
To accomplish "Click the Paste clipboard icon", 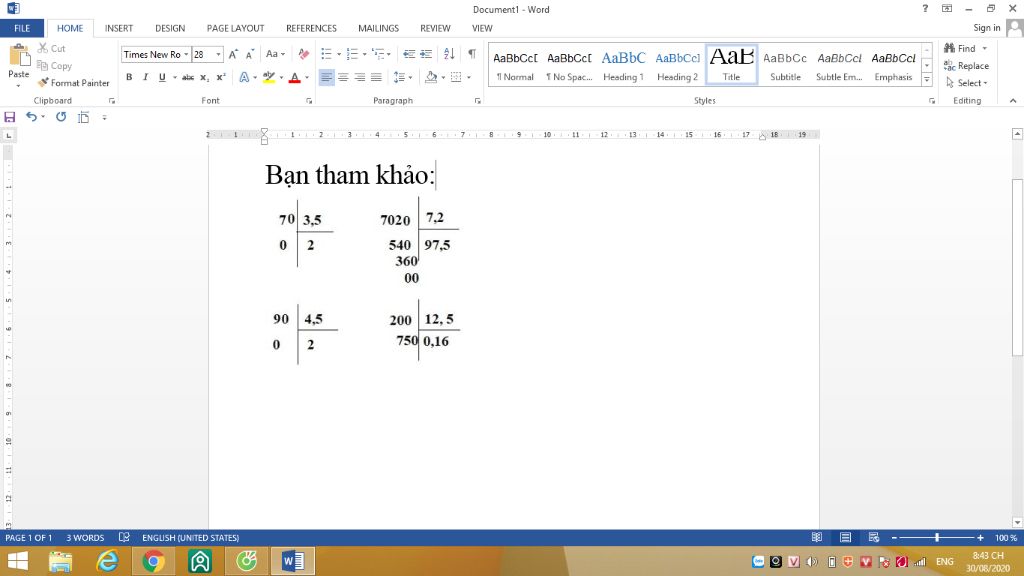I will point(19,57).
